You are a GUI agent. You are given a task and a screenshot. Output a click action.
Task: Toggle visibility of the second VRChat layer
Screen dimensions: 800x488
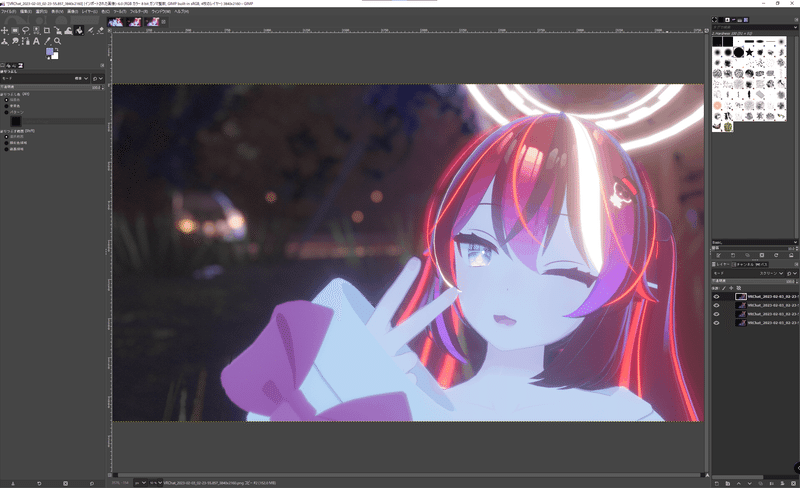[716, 305]
